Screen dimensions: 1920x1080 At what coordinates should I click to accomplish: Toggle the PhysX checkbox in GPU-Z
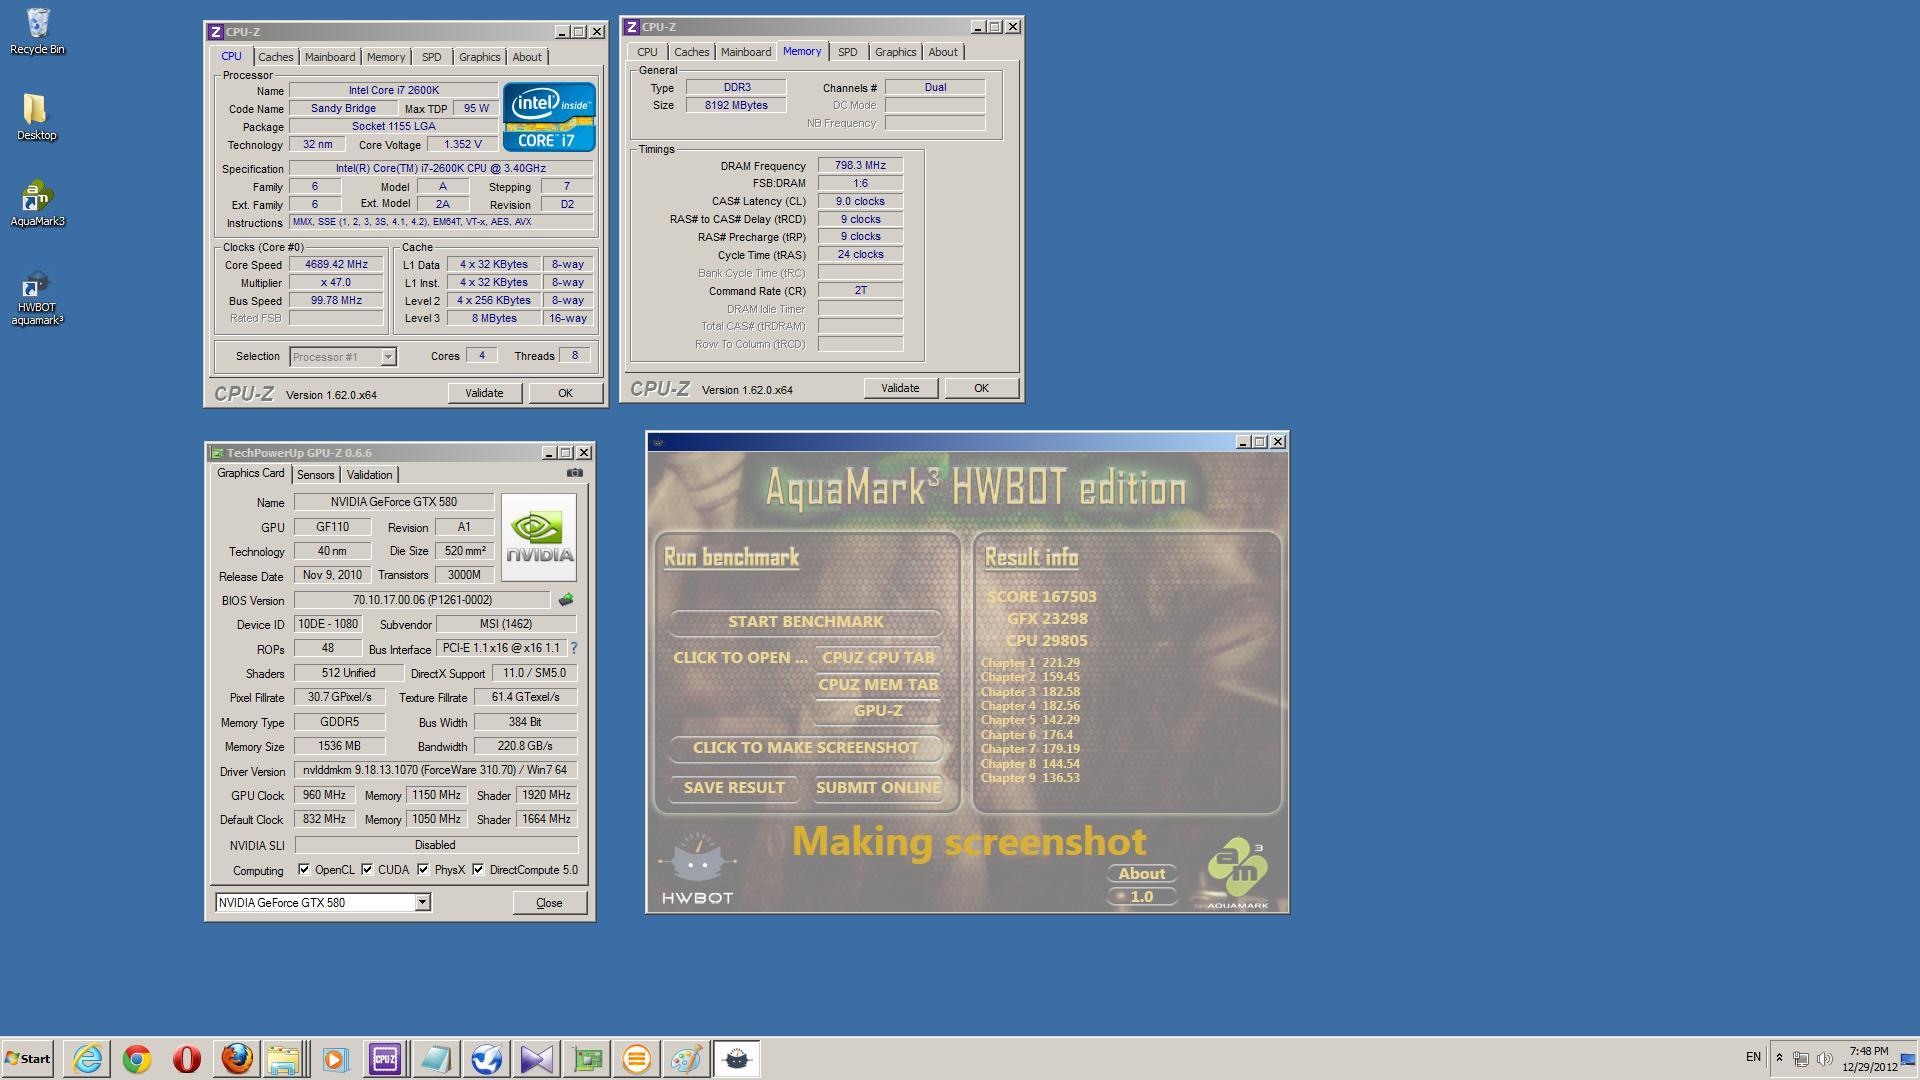[423, 870]
